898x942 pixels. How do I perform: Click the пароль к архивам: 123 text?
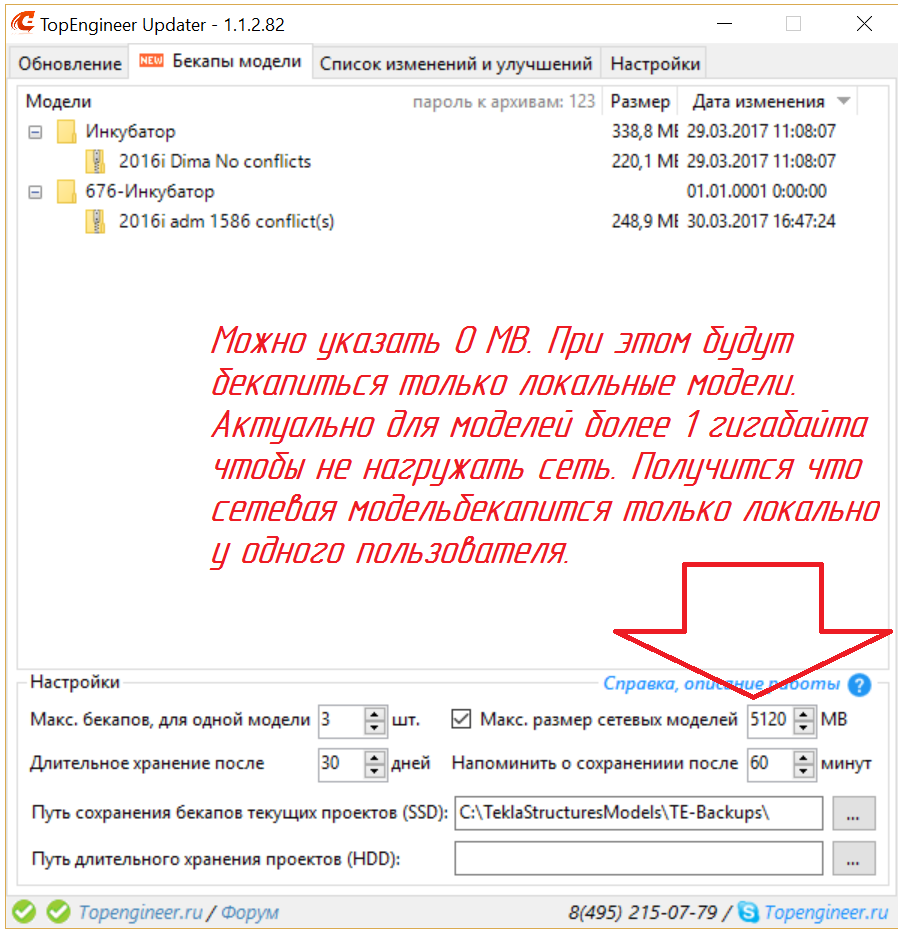tap(503, 102)
